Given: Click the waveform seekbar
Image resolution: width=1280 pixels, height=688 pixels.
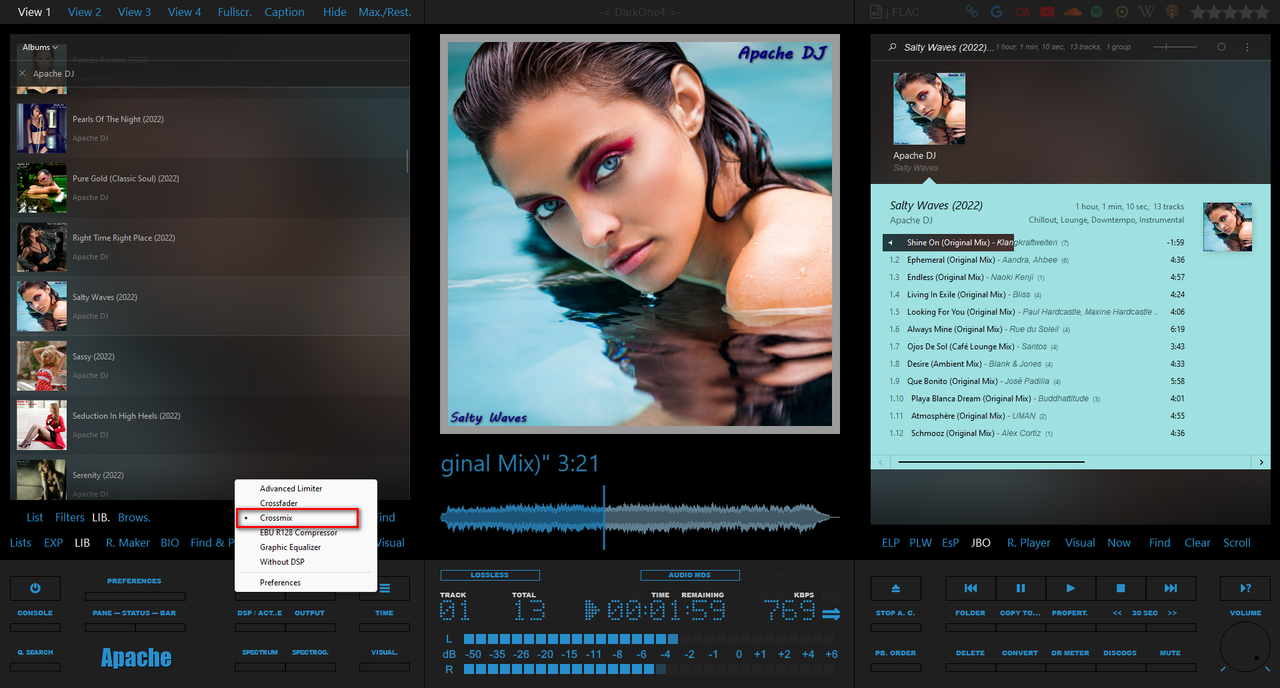Looking at the screenshot, I should tap(640, 517).
